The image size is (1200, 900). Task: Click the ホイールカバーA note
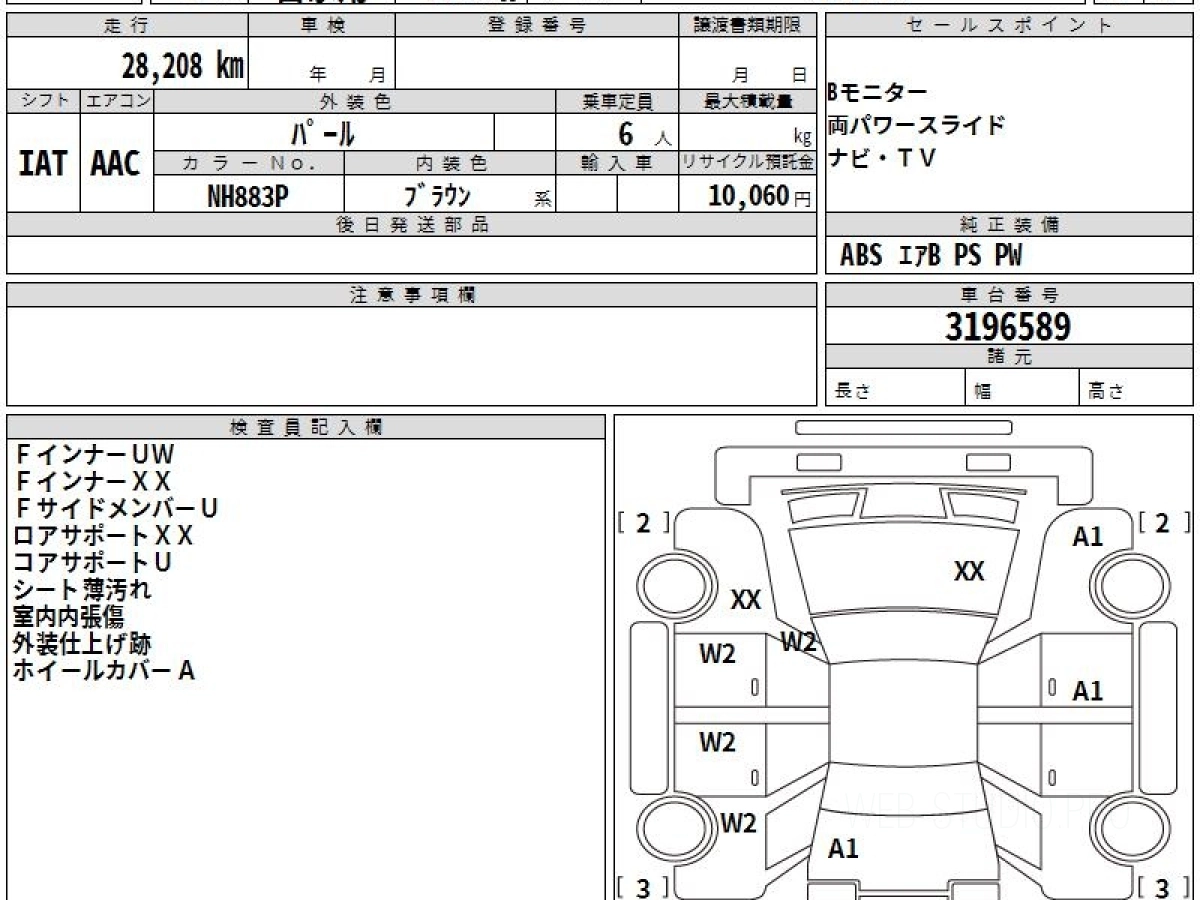[104, 671]
